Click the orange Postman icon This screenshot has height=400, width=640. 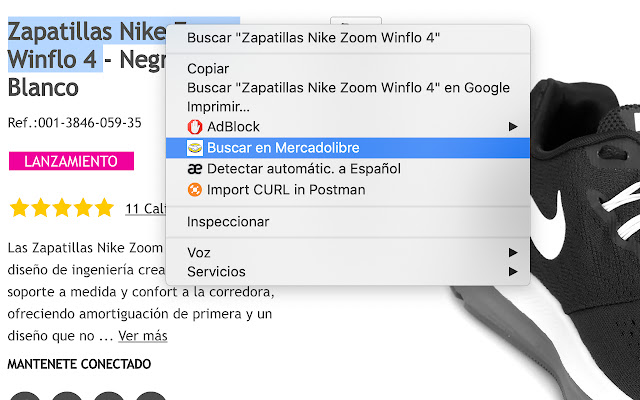point(195,190)
